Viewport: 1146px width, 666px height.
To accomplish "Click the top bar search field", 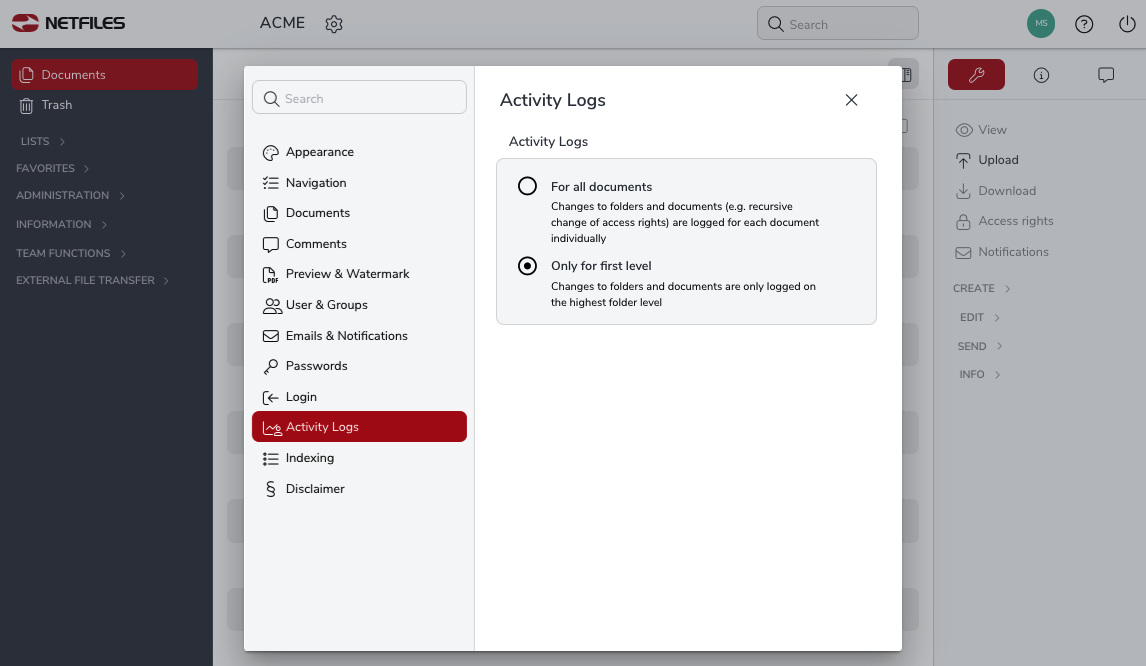I will 838,23.
